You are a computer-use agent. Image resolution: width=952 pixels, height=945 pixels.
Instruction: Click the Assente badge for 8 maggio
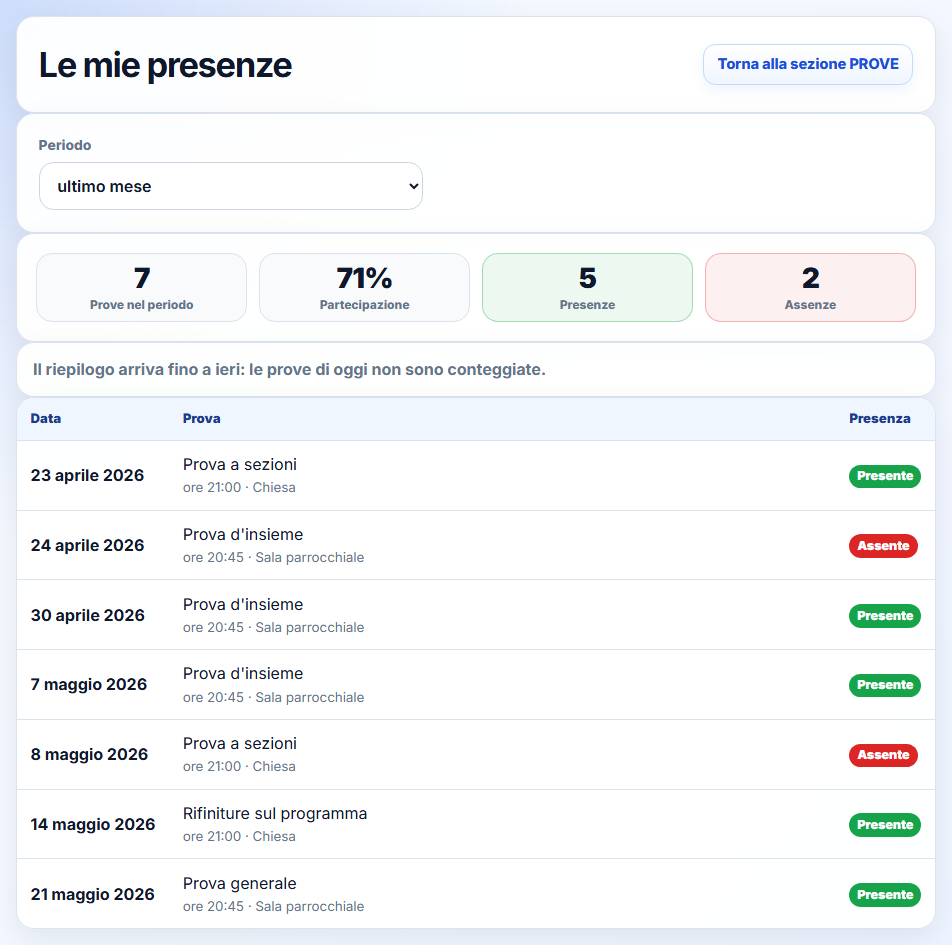(883, 755)
